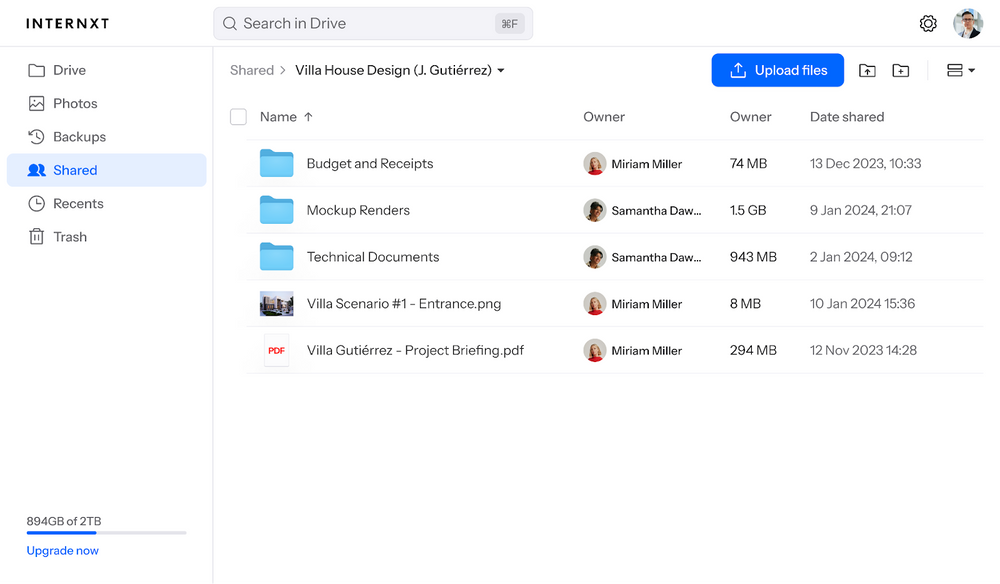Click the second Owner column header
The image size is (1000, 584).
point(751,117)
